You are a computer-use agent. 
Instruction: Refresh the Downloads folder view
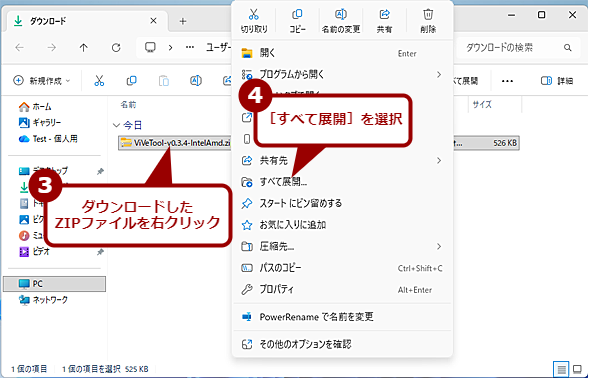116,48
